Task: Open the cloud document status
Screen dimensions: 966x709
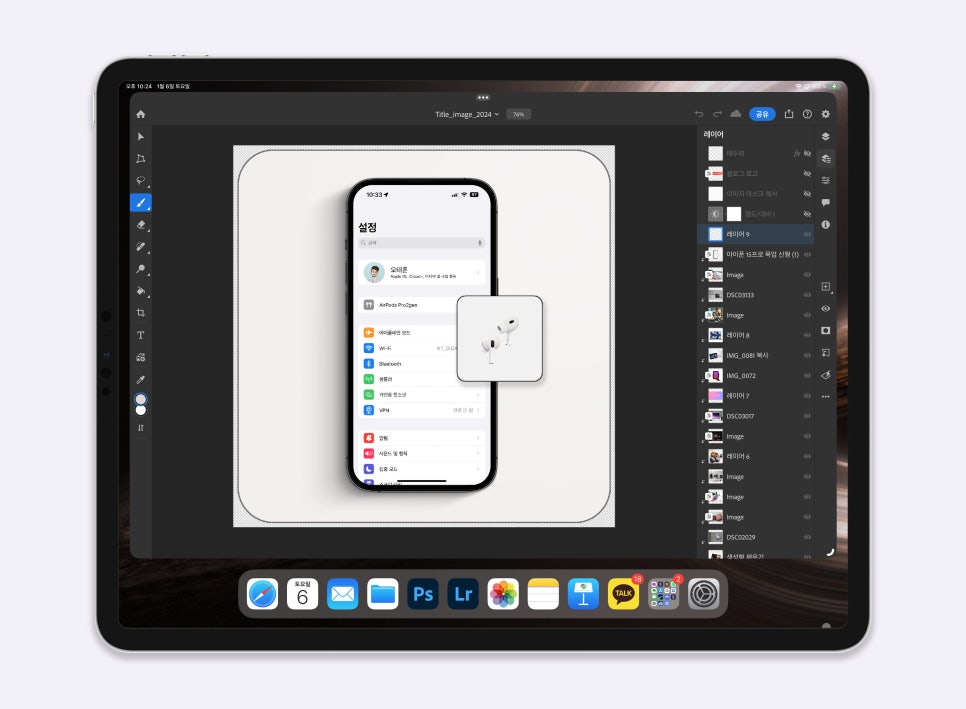Action: coord(736,114)
